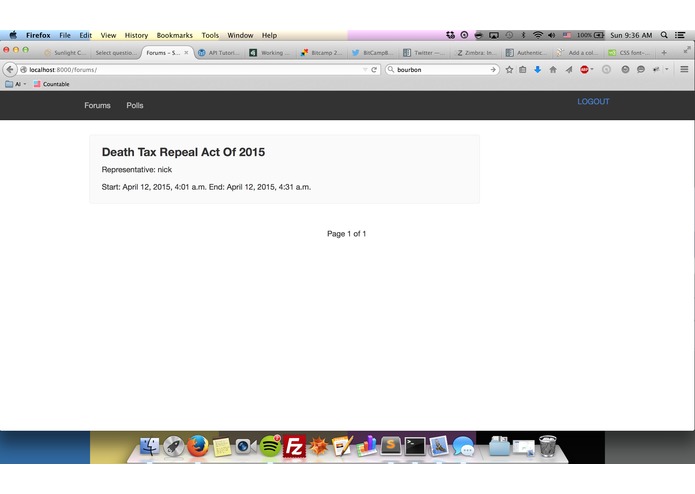Viewport: 695px width, 494px height.
Task: Open the Tools menu
Action: (x=210, y=35)
